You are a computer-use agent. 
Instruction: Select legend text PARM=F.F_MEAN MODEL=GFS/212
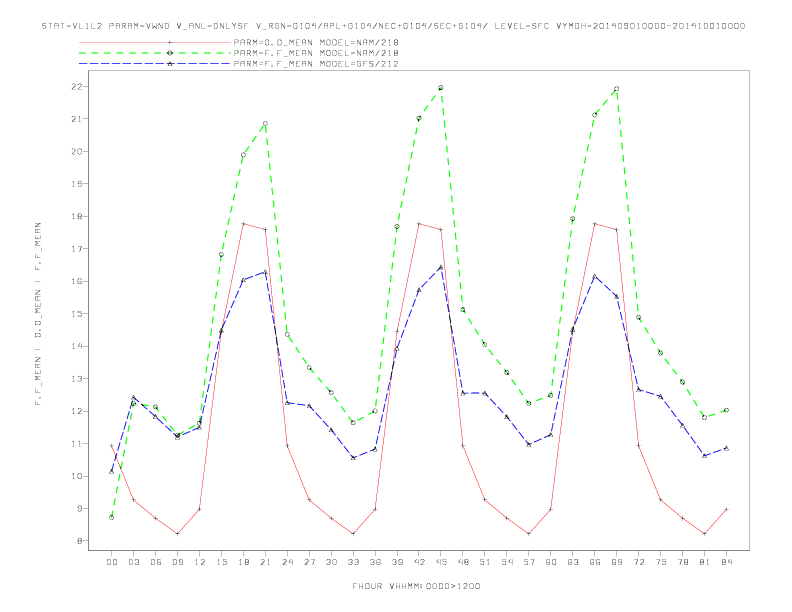[x=316, y=64]
